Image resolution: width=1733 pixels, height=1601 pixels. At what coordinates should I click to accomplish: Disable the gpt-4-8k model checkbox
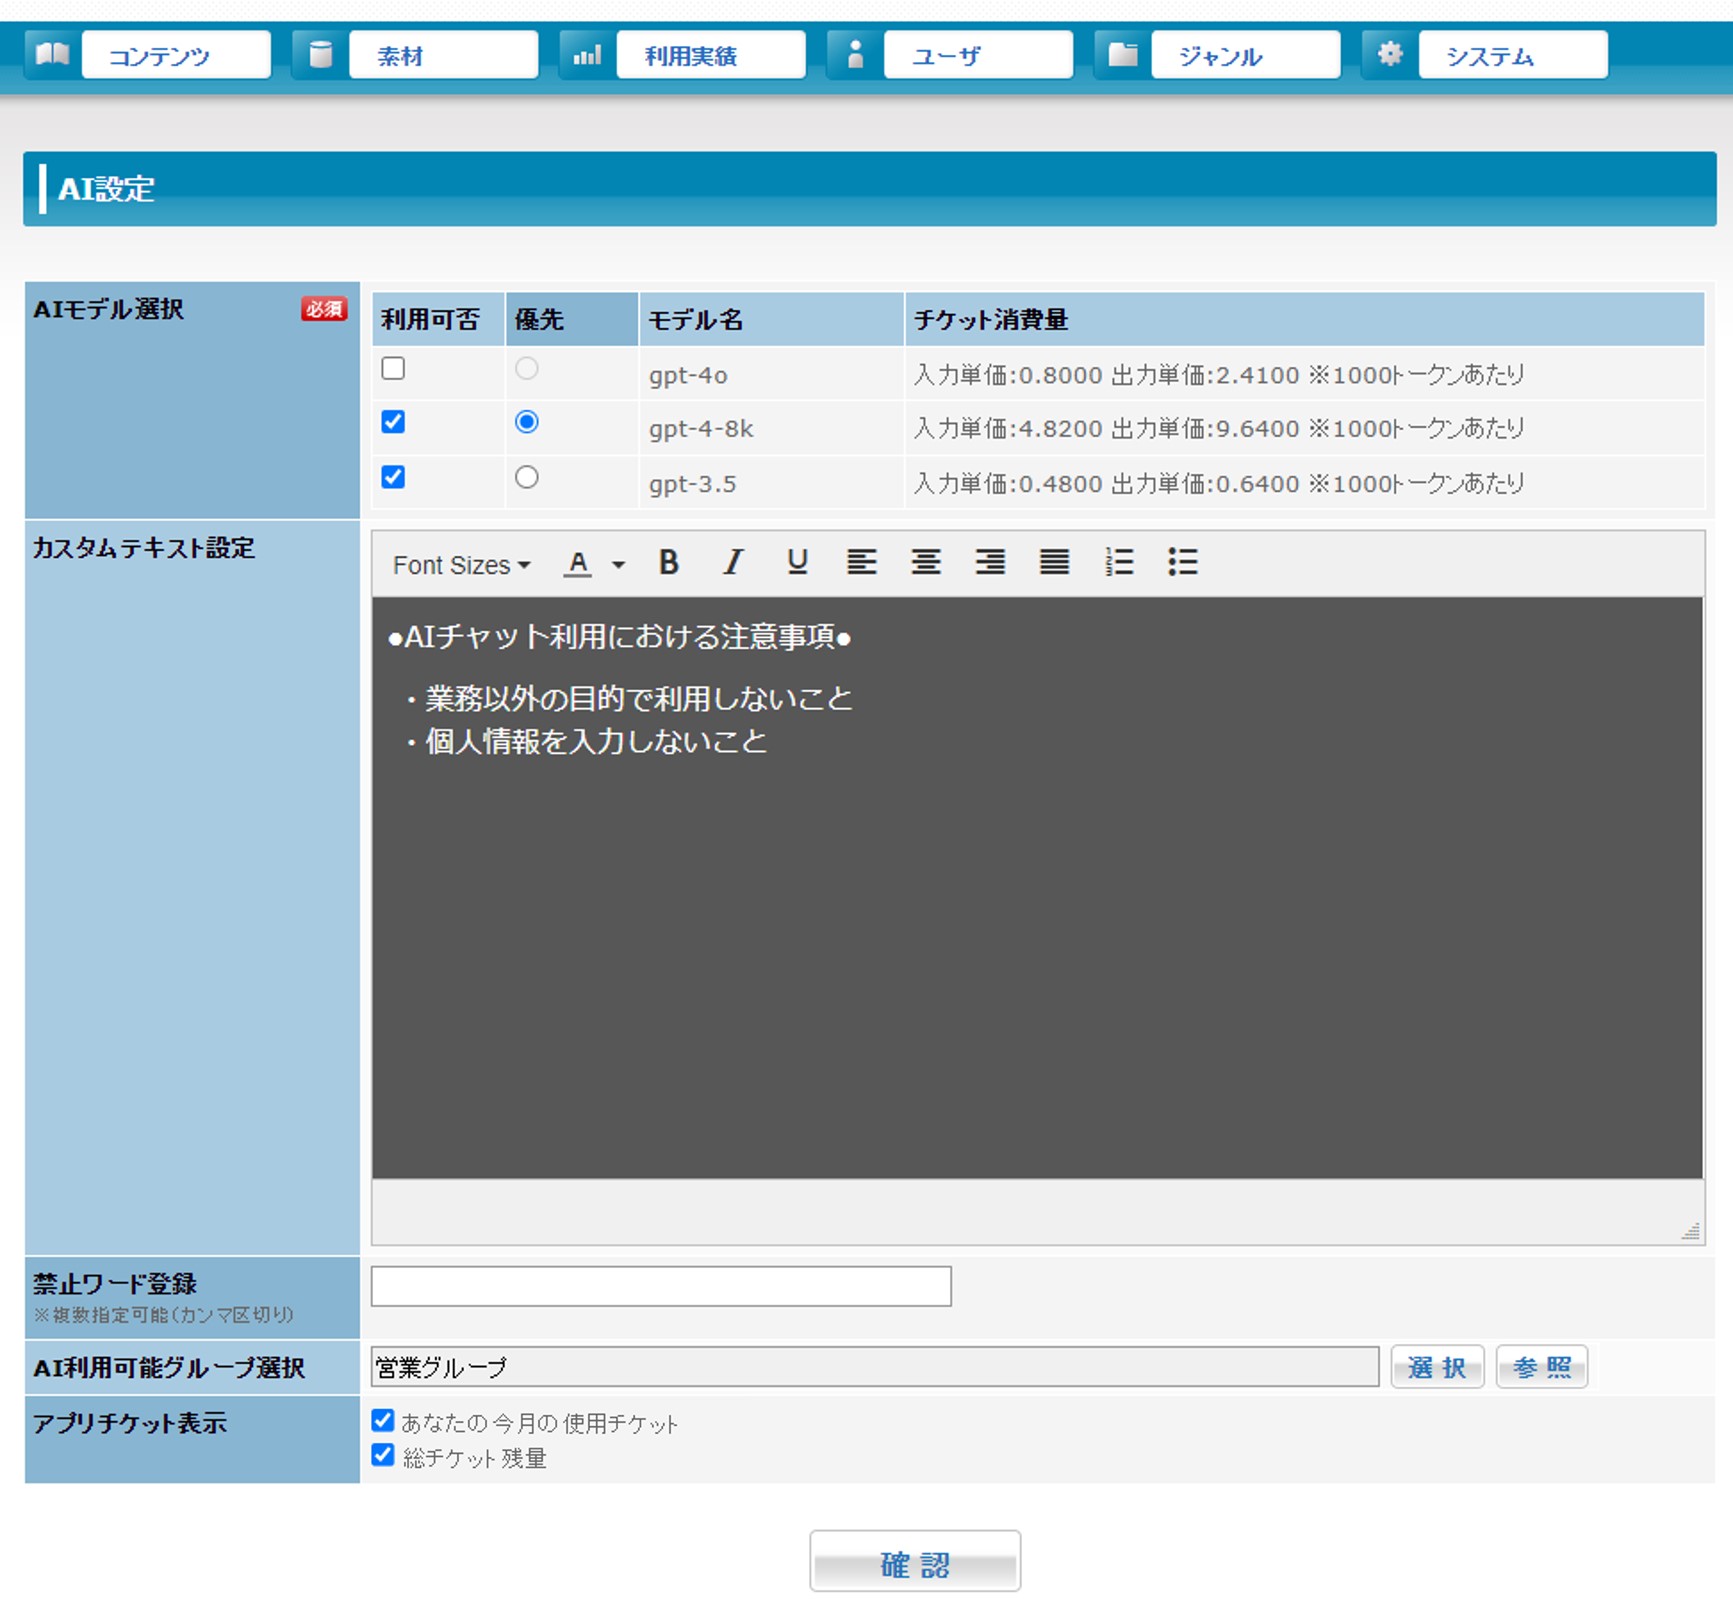tap(393, 423)
